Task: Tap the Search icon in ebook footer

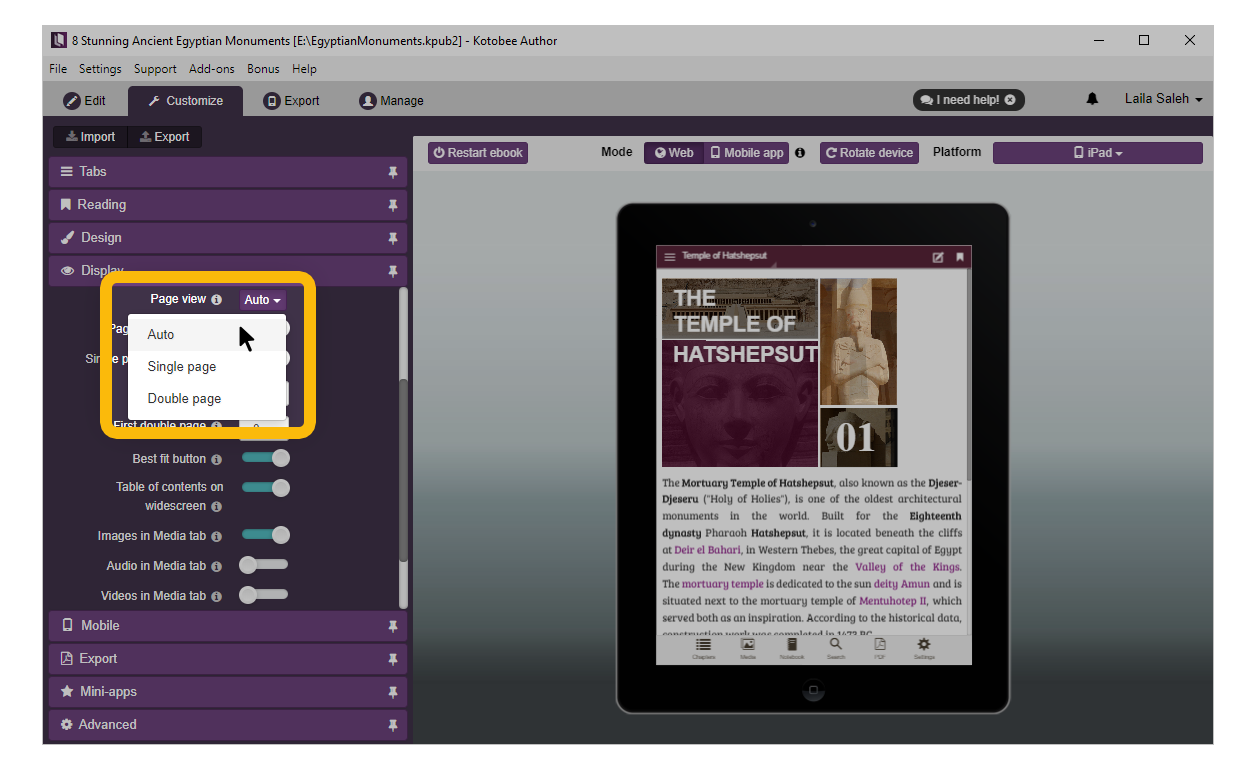Action: (836, 648)
